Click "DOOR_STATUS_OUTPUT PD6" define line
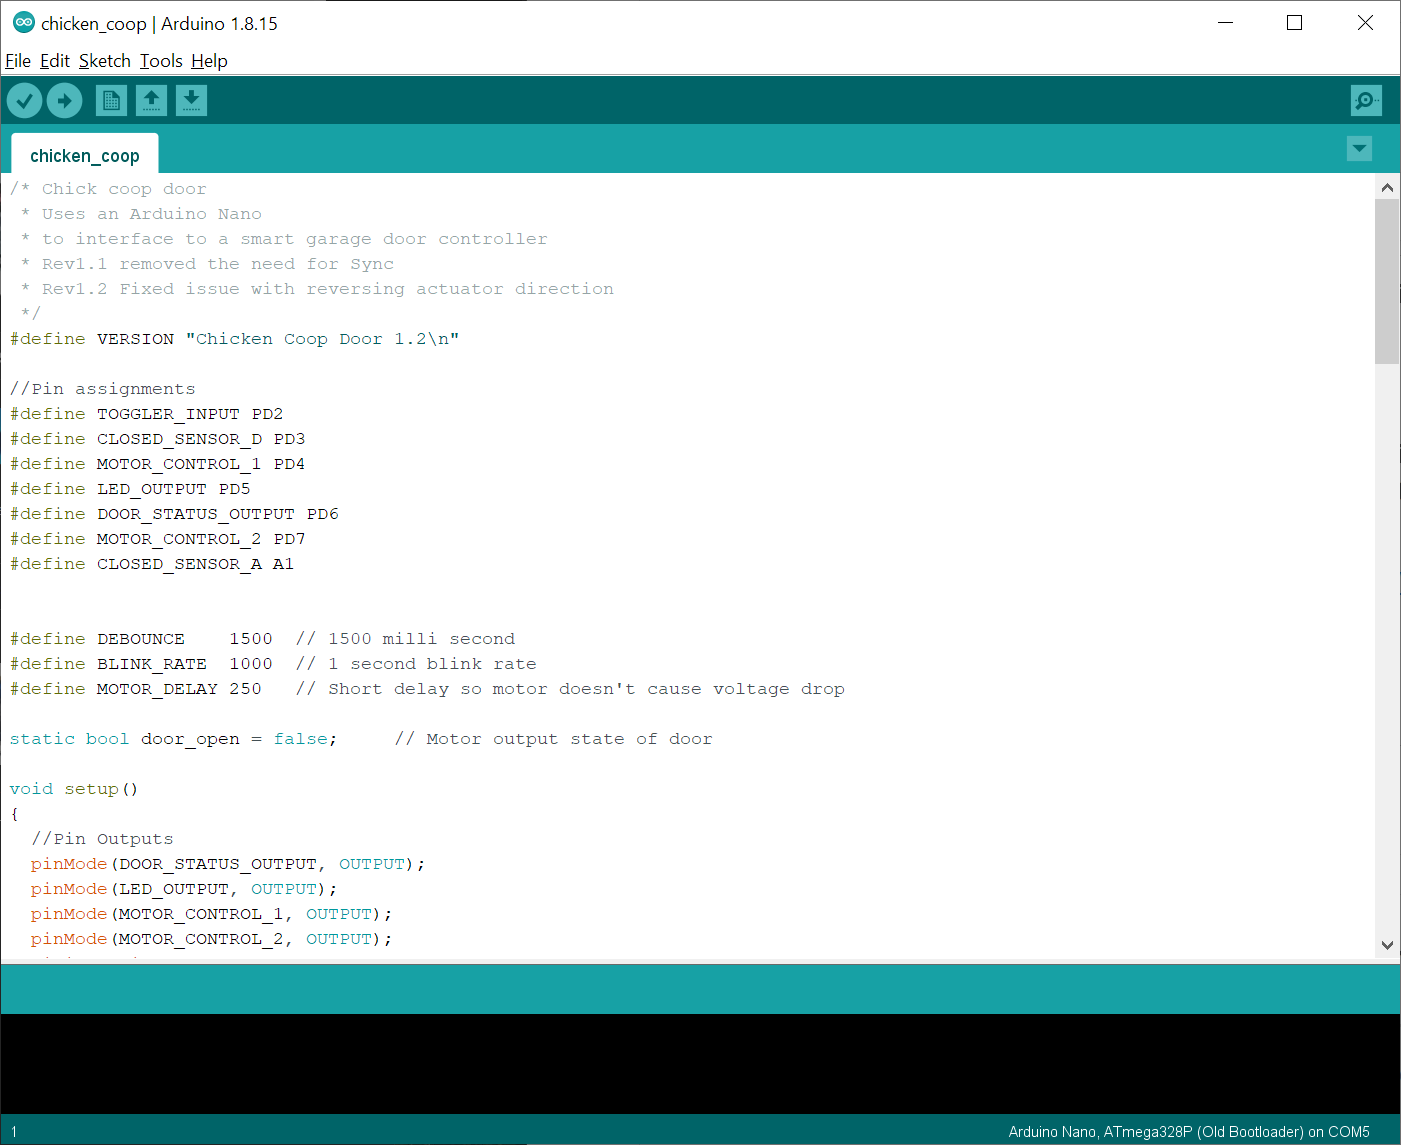 [x=174, y=514]
